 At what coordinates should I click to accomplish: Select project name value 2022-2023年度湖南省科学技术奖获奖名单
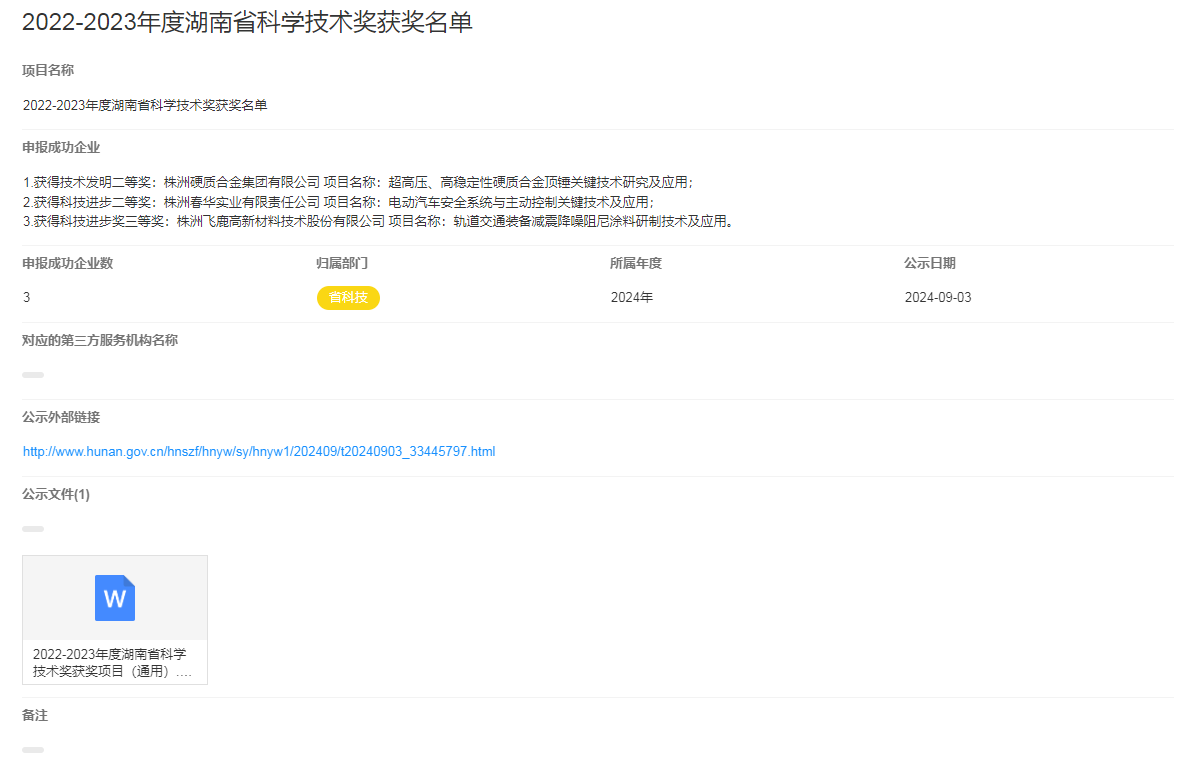[x=145, y=105]
